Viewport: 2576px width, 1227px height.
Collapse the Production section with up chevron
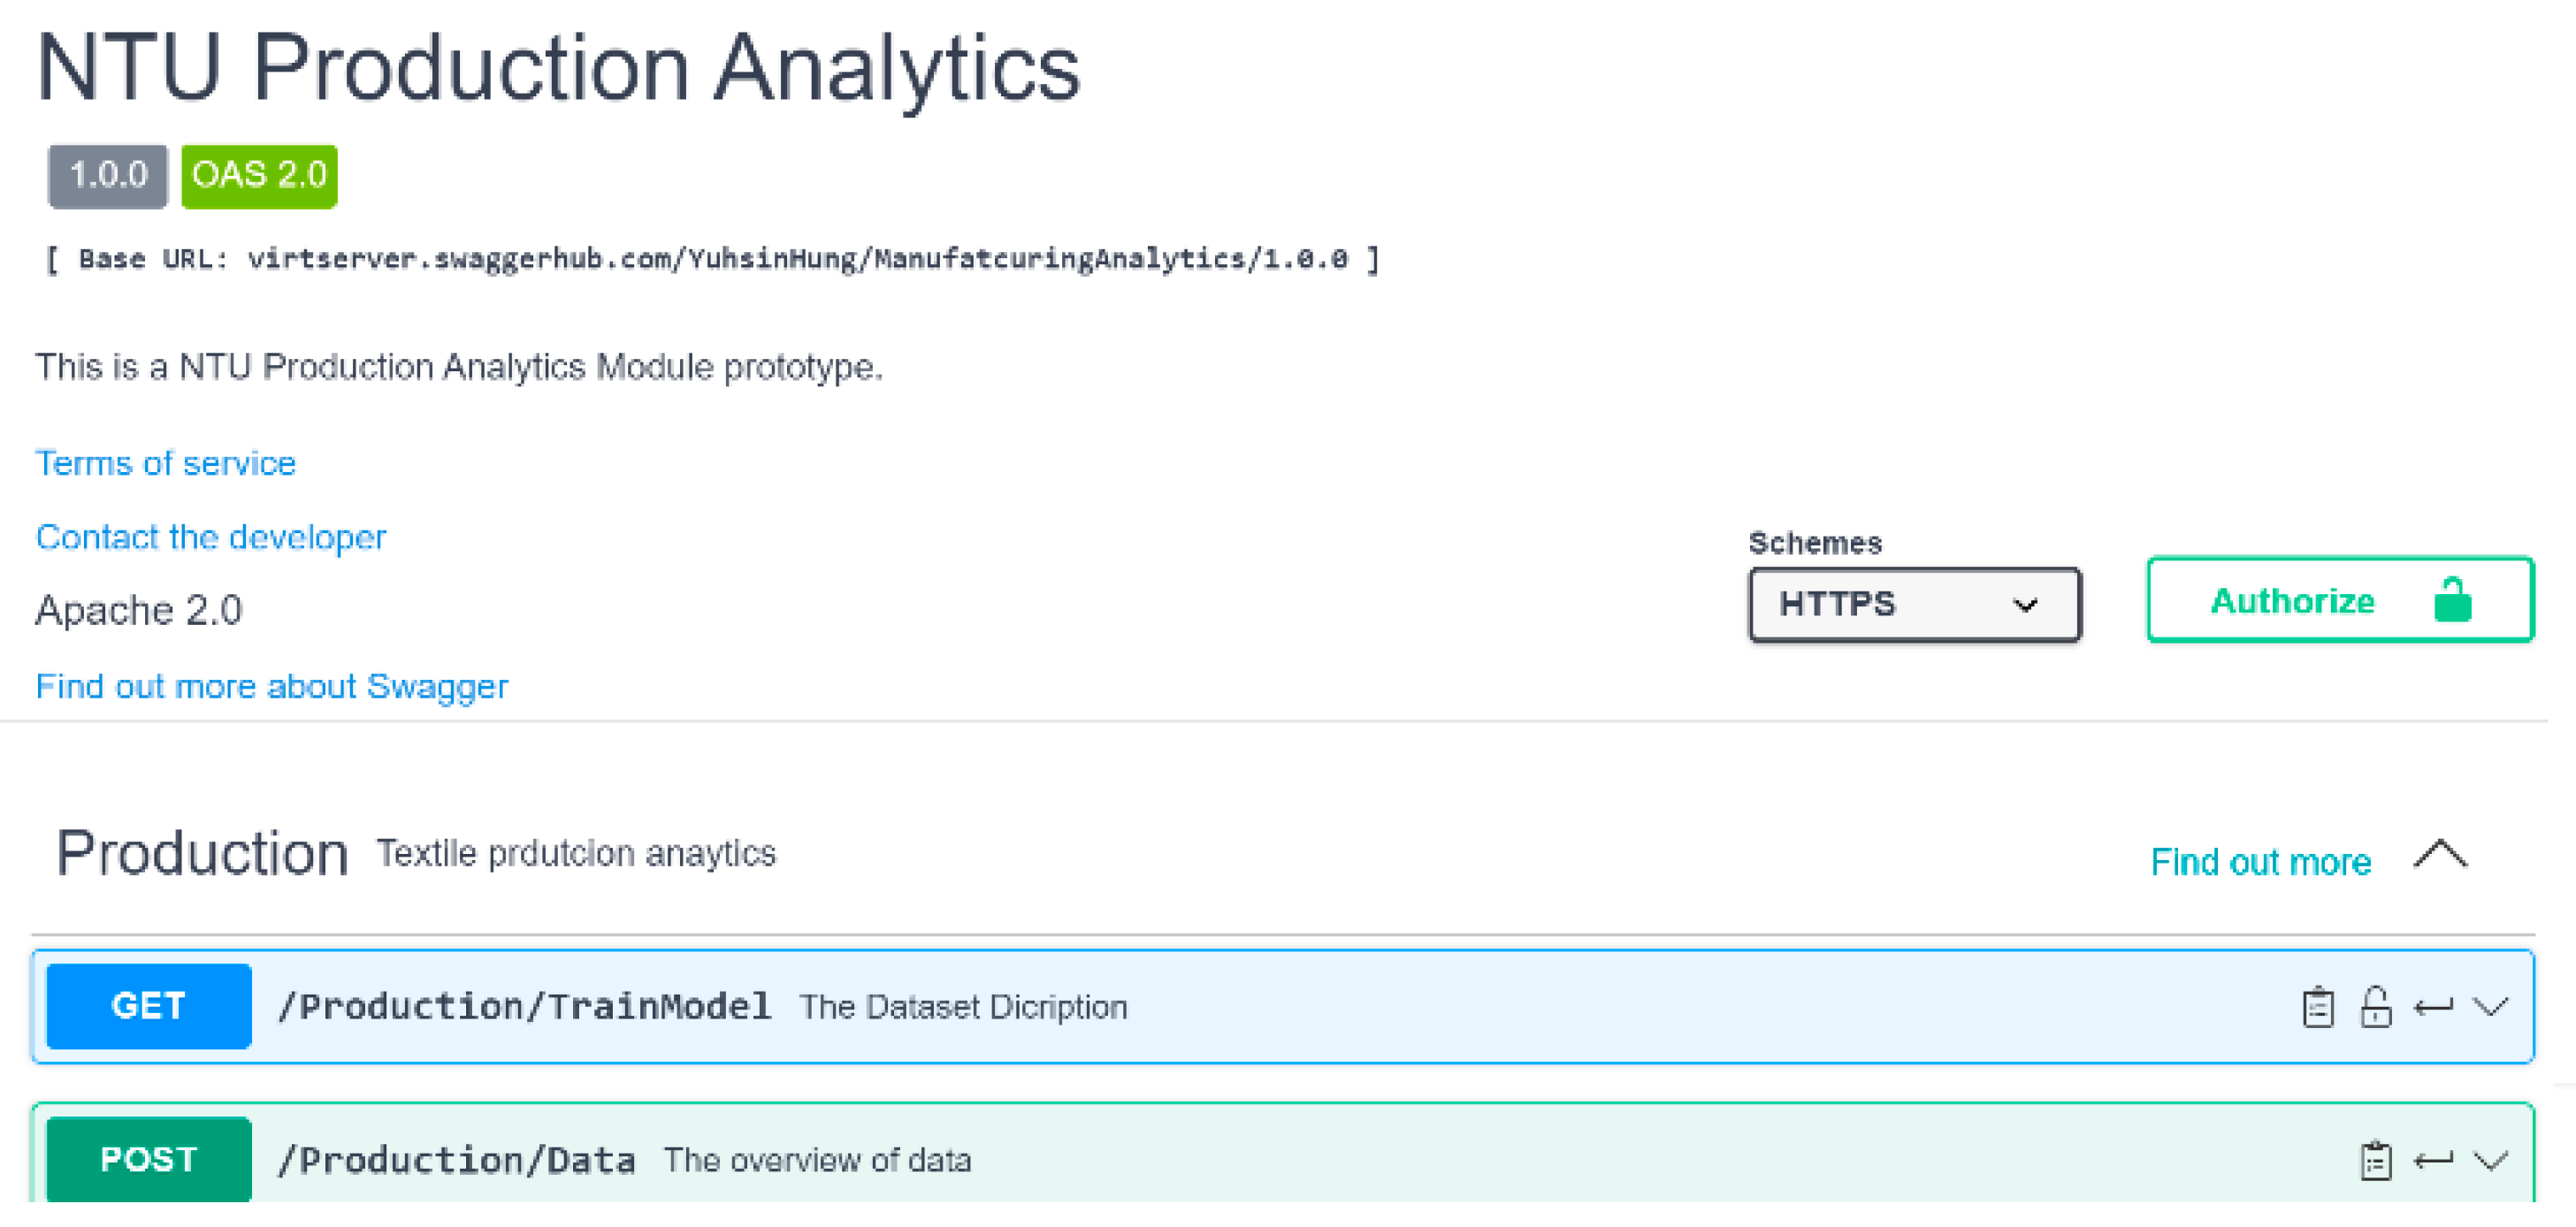[2439, 855]
